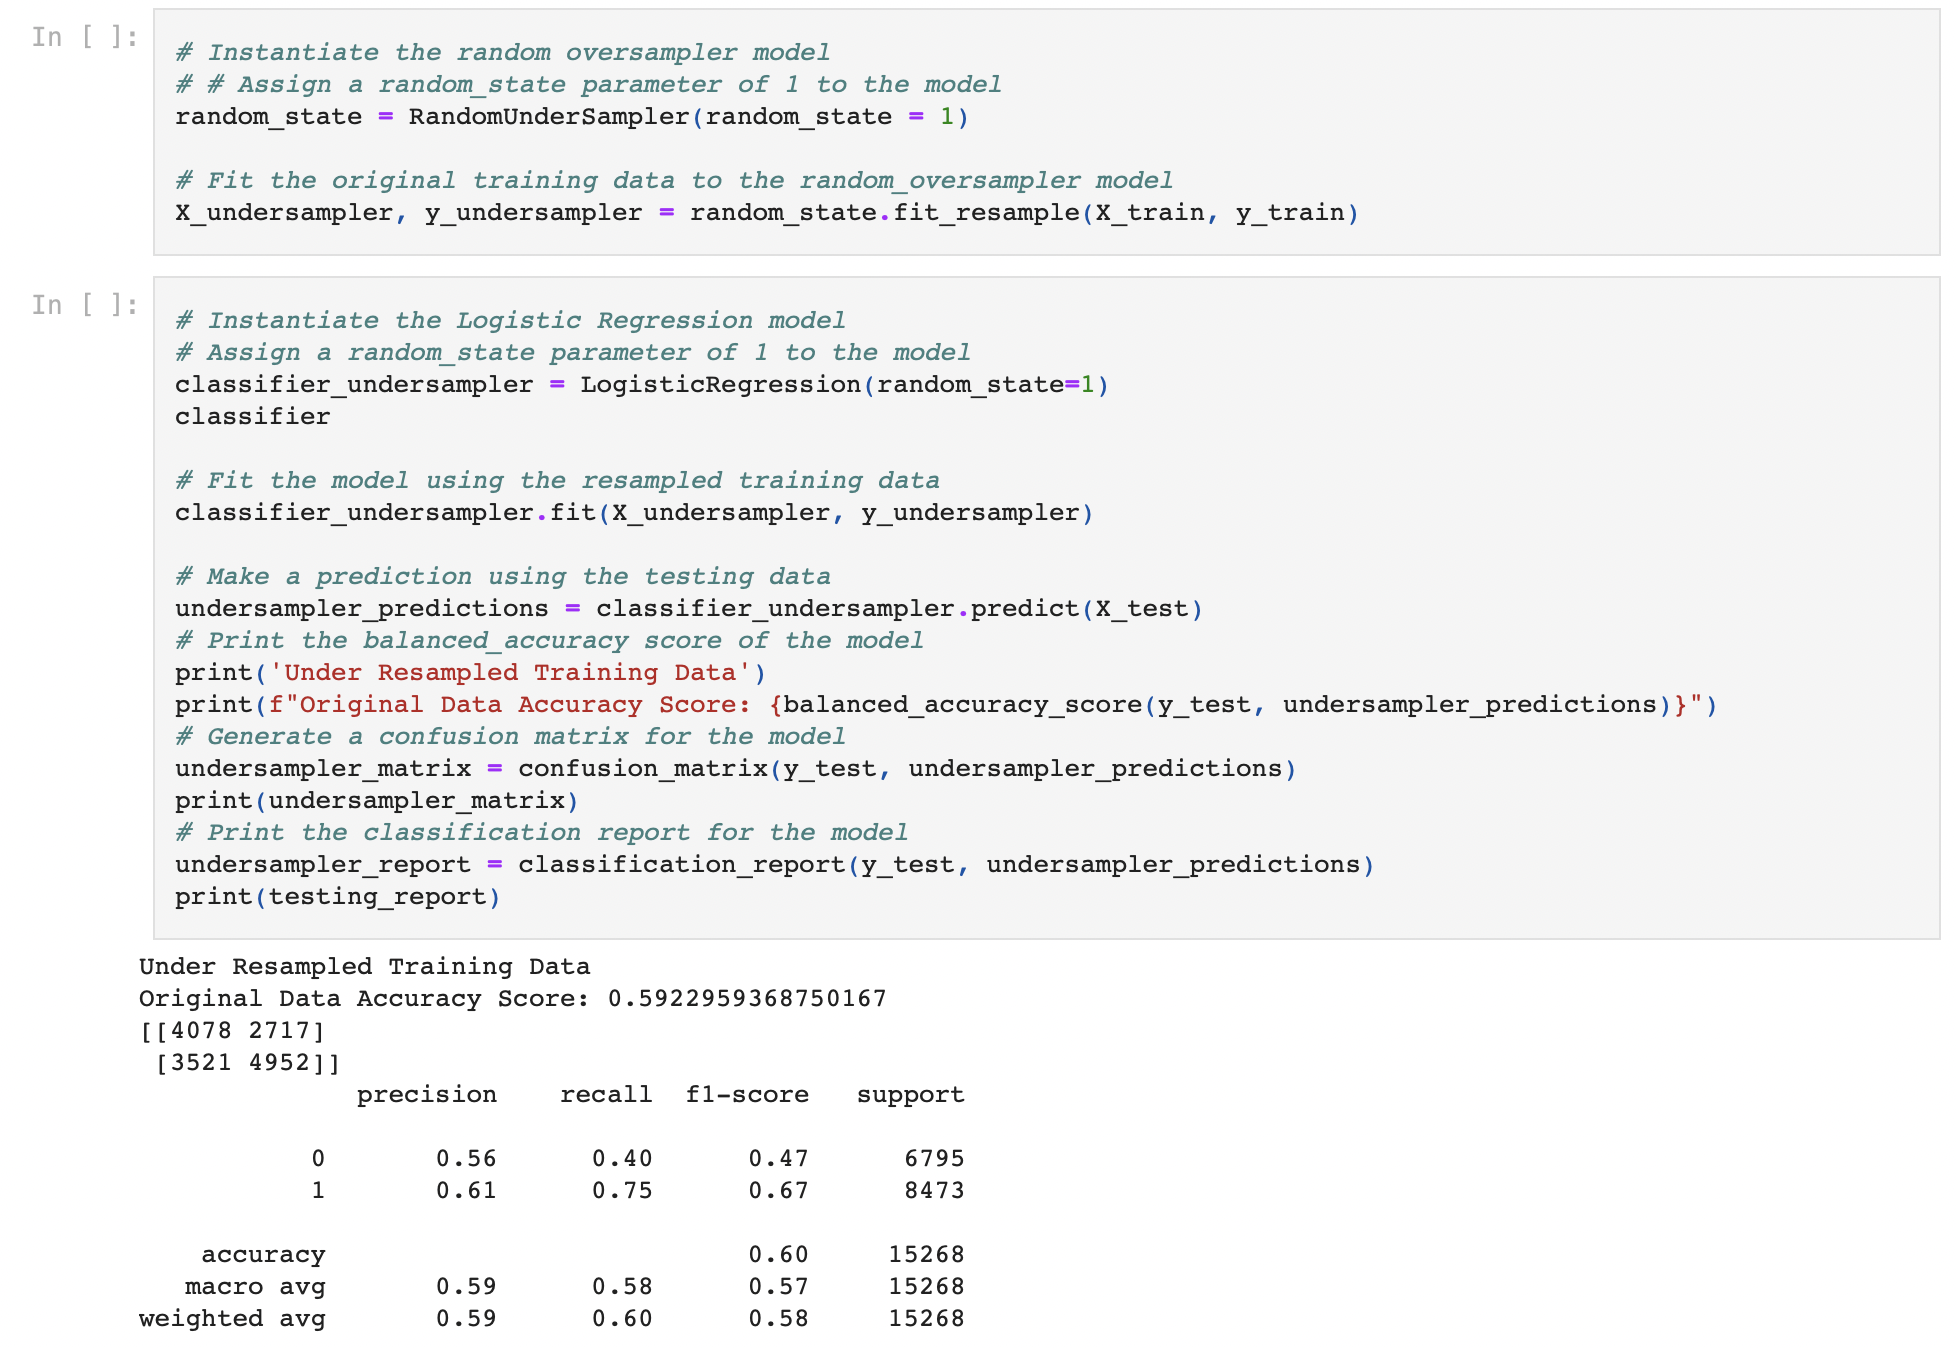This screenshot has width=1956, height=1348.
Task: Click the classifier_undersampler.fit code line
Action: tap(630, 512)
